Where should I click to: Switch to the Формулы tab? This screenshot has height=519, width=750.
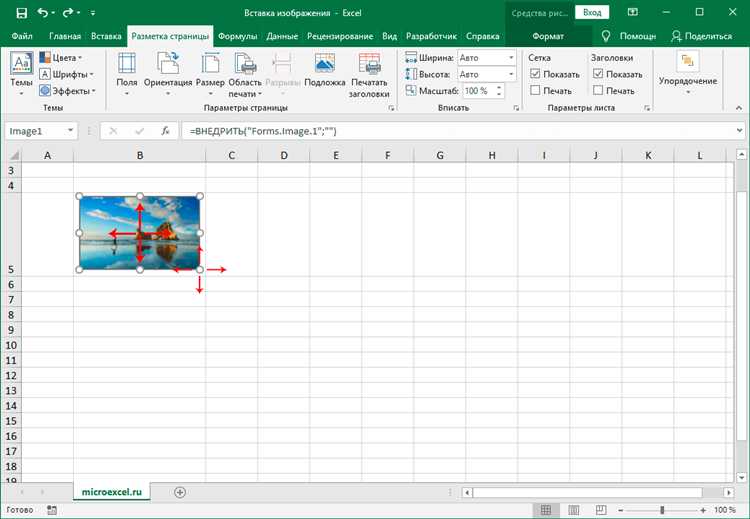(238, 36)
